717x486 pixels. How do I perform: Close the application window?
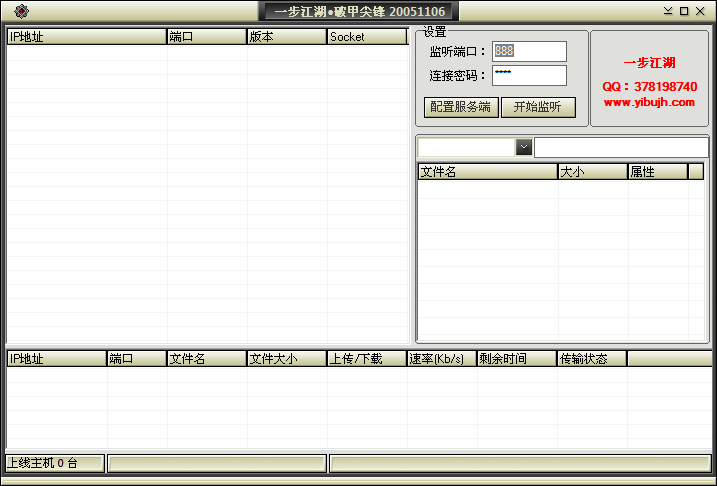700,11
